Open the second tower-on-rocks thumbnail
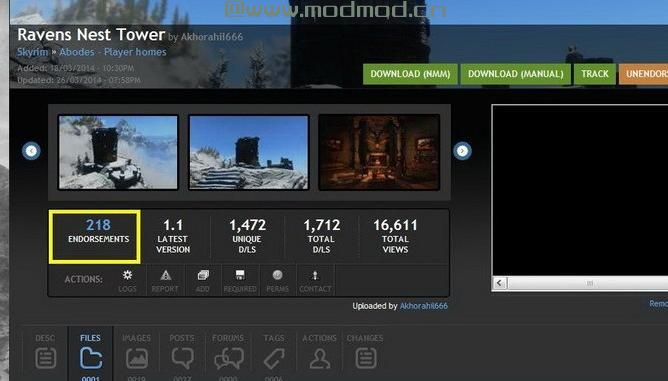This screenshot has width=668, height=381. [248, 152]
